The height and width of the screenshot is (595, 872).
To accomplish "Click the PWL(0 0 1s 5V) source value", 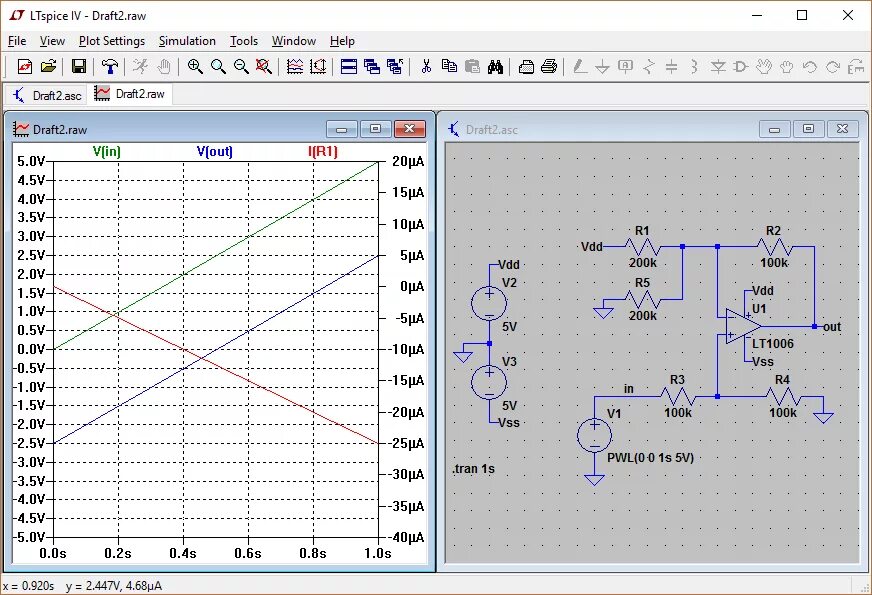I will tap(650, 458).
